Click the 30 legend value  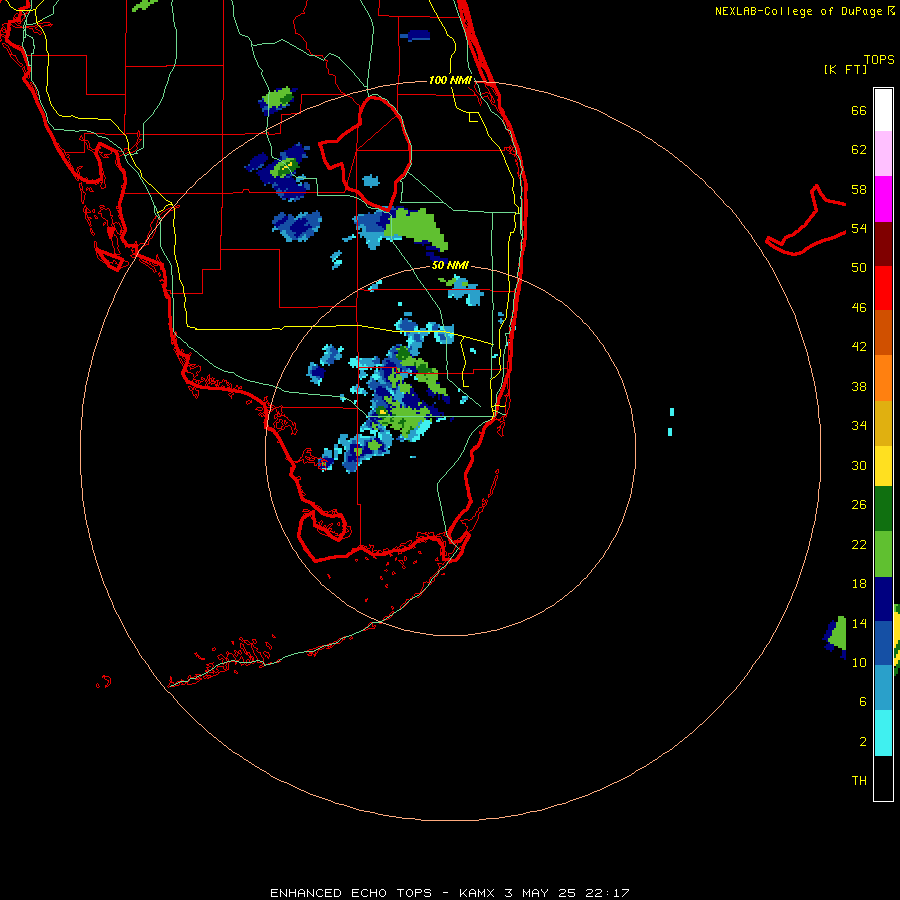pos(859,465)
